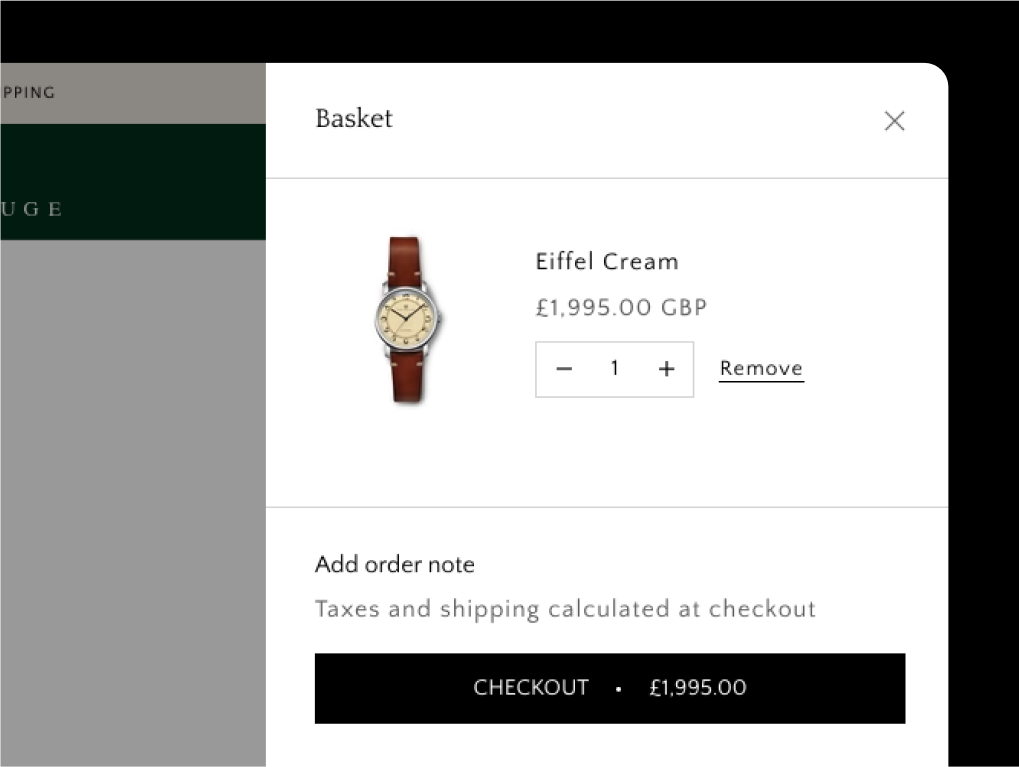Click the £1,995.00 total on the checkout button
The image size is (1019, 767).
pyautogui.click(x=697, y=688)
